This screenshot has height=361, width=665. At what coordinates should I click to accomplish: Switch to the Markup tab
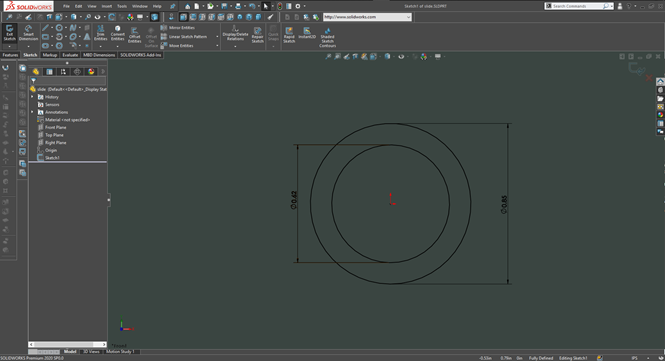[x=50, y=55]
